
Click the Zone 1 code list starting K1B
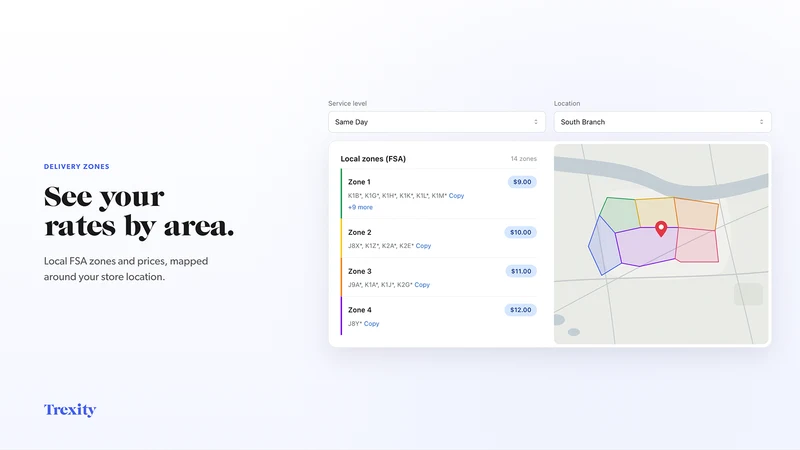(x=397, y=195)
